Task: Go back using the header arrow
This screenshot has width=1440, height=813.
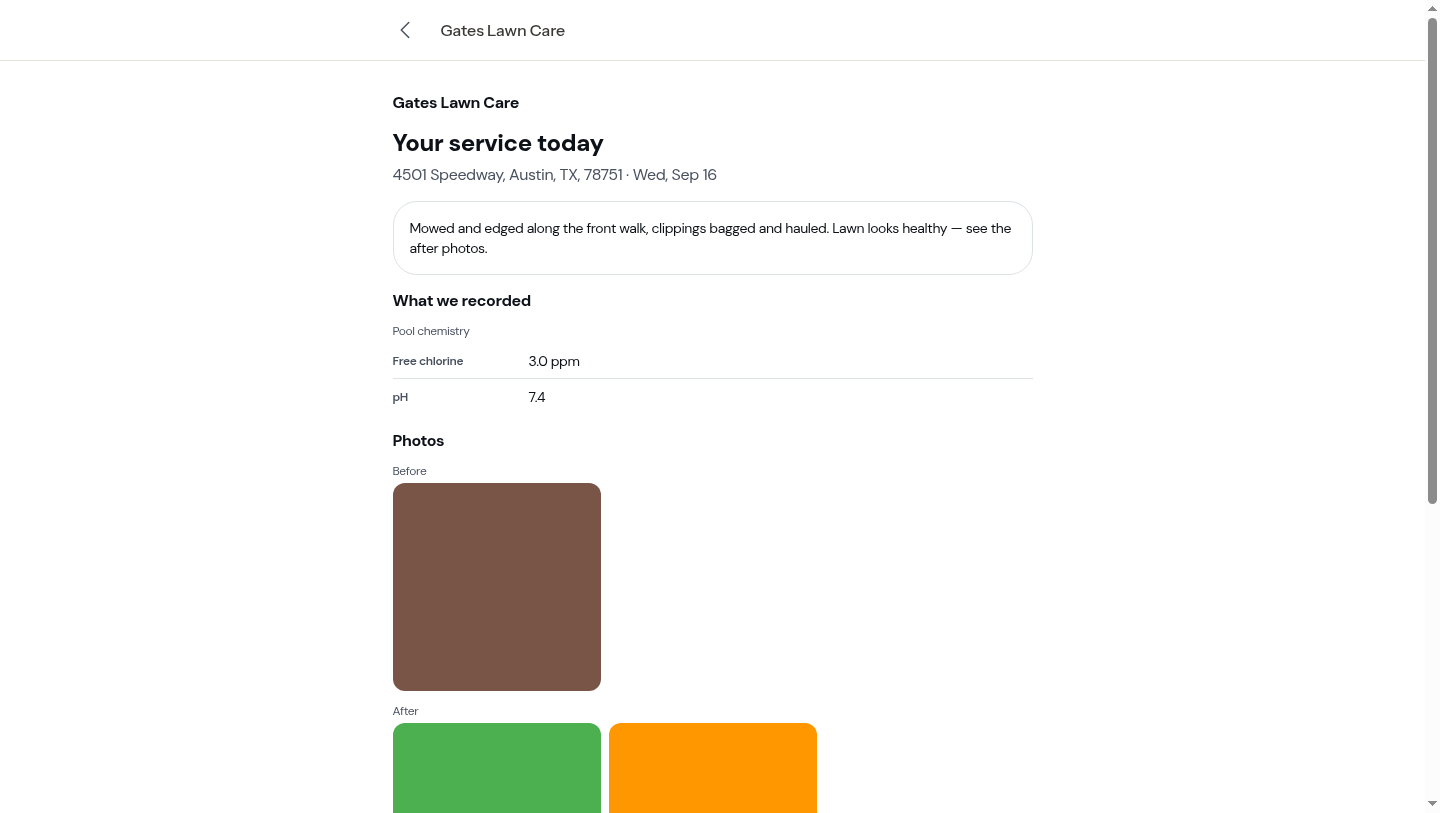Action: tap(405, 30)
